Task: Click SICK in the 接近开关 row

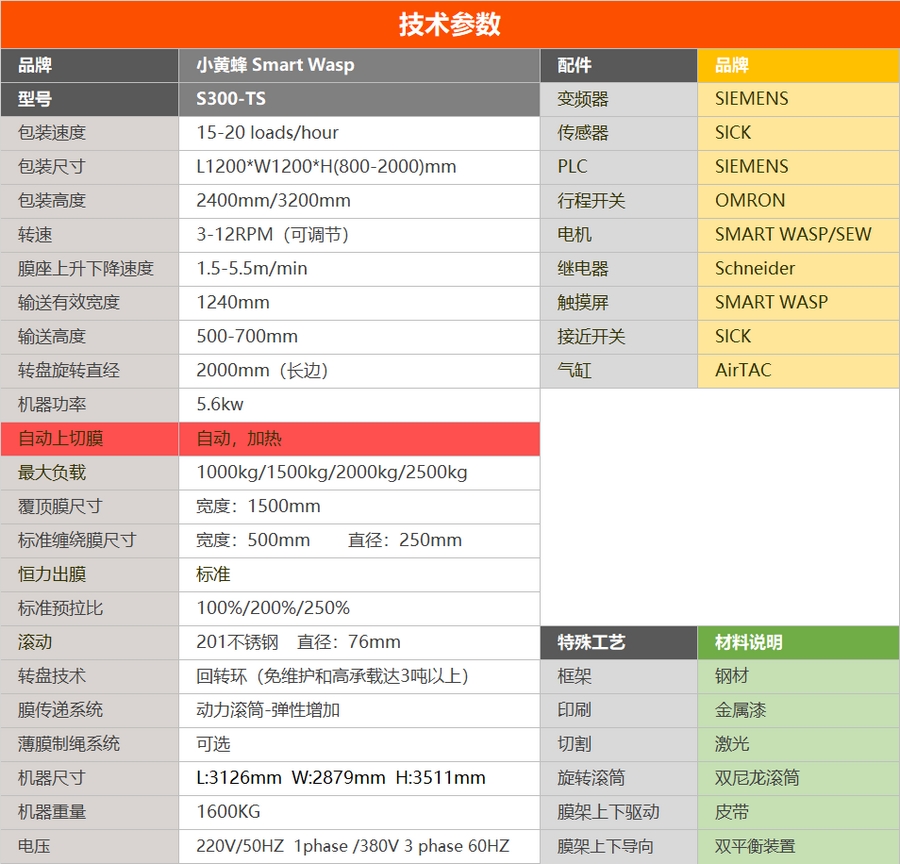Action: [798, 336]
